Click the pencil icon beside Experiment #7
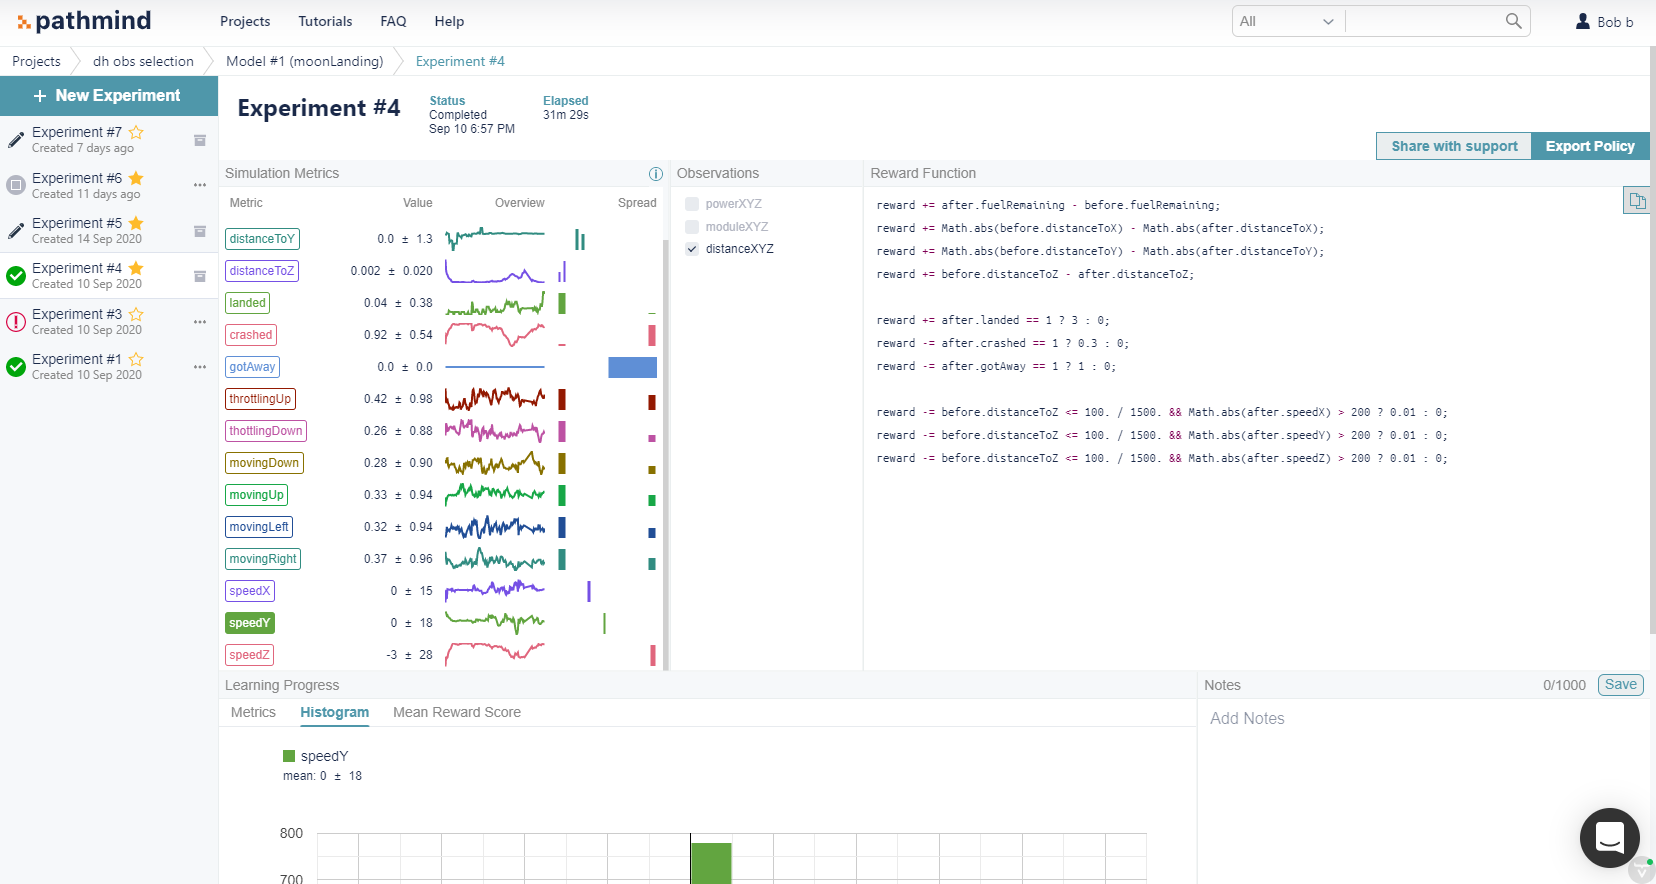 pyautogui.click(x=16, y=140)
